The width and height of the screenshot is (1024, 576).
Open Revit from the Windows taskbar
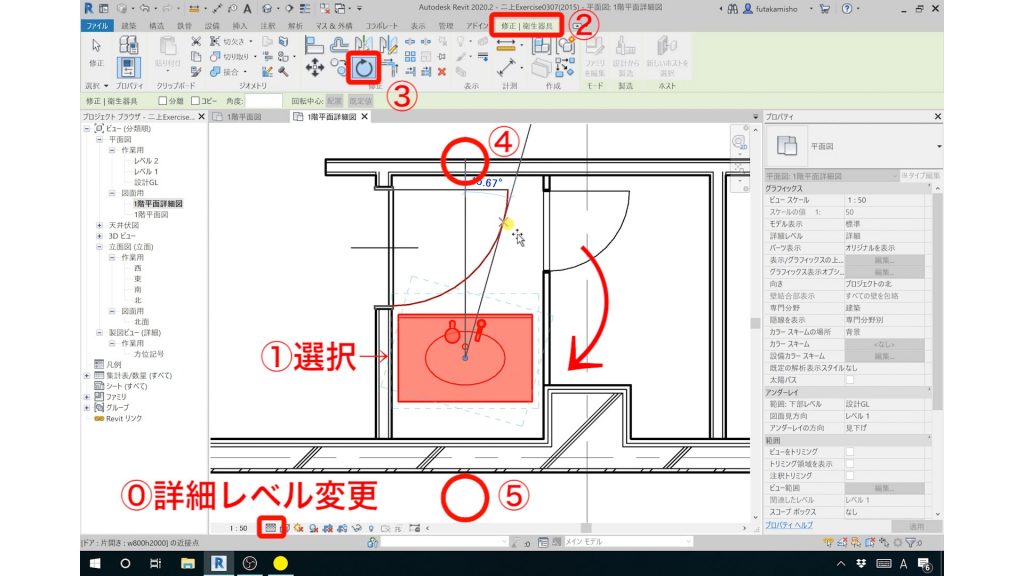(219, 565)
